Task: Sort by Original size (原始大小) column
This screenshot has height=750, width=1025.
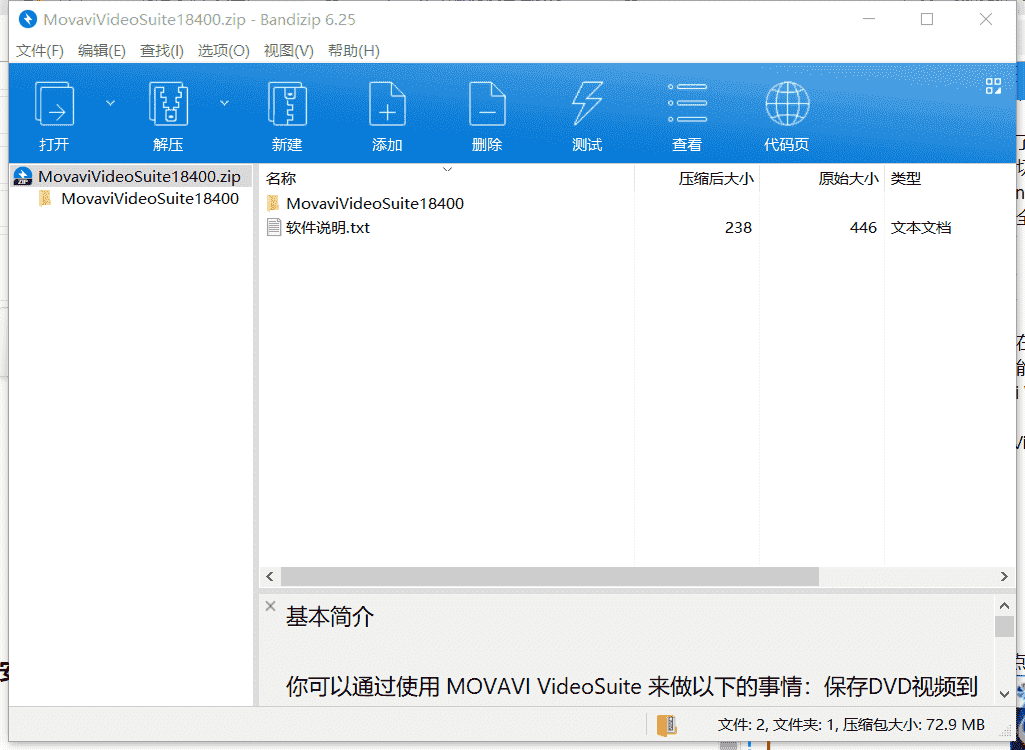Action: [x=848, y=179]
